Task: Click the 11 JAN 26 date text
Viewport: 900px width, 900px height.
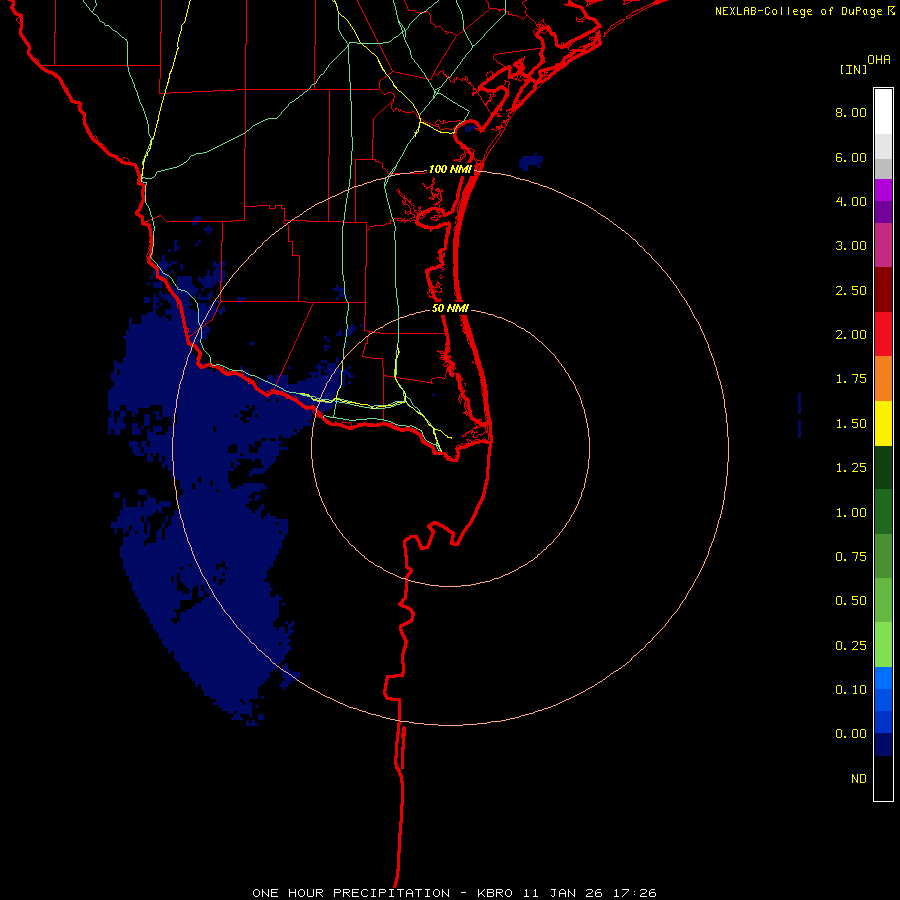Action: [563, 893]
